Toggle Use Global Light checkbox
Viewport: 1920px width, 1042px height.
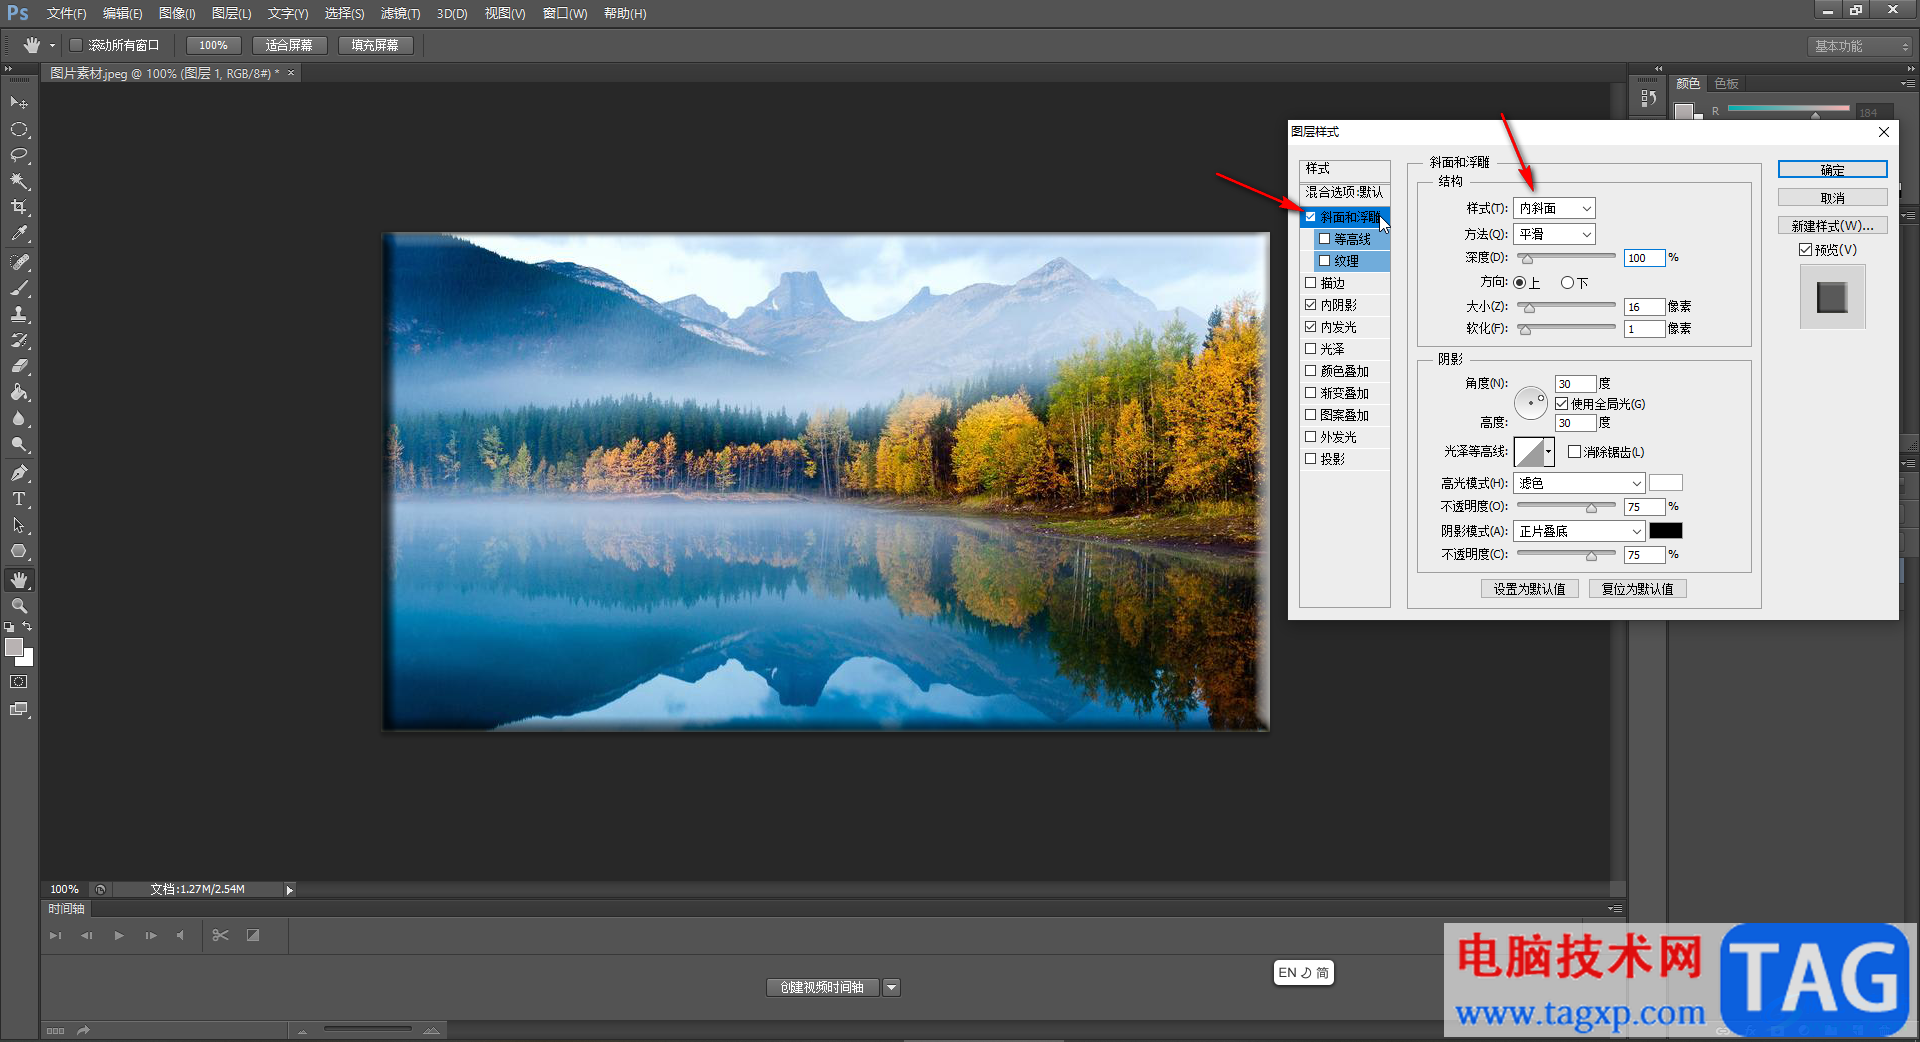(x=1561, y=404)
